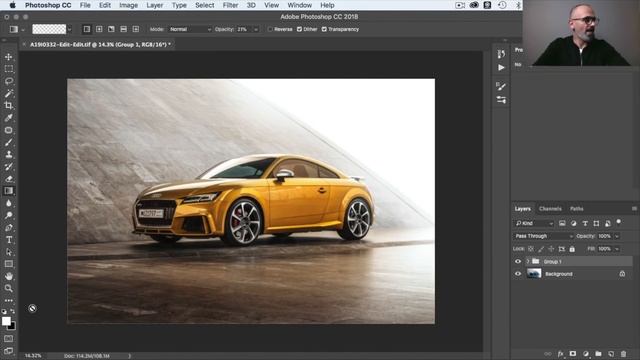
Task: Select the Rectangle shape tool
Action: [x=9, y=264]
